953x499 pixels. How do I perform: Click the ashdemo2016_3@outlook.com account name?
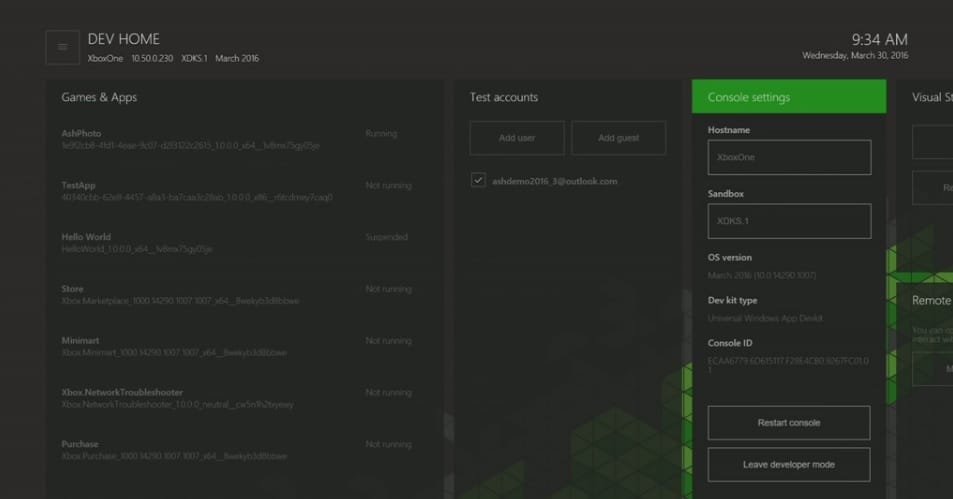pos(554,181)
